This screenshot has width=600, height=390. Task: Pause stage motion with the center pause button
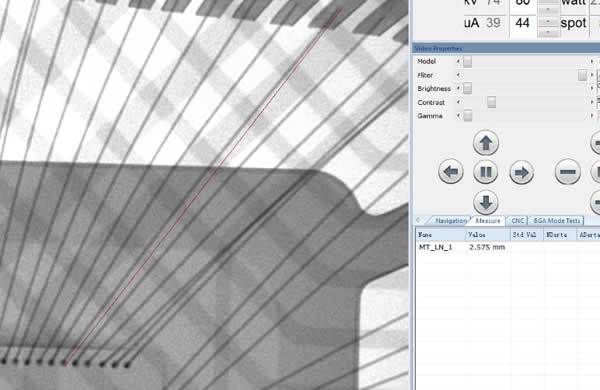486,172
